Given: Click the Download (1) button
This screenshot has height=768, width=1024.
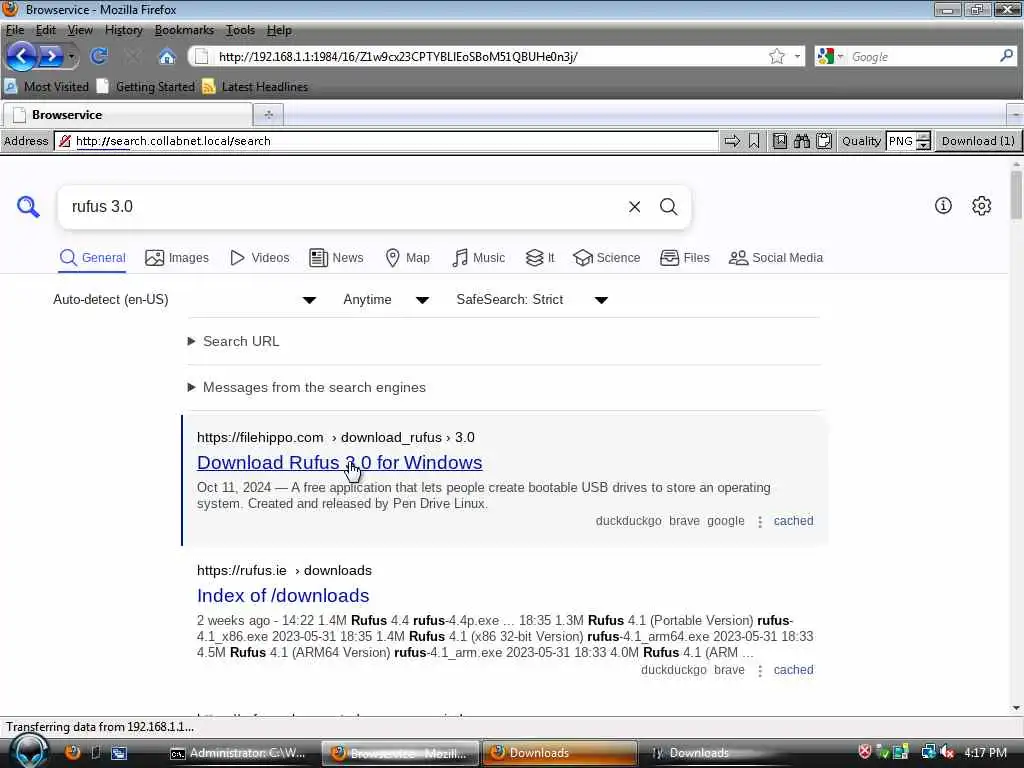Looking at the screenshot, I should 978,141.
